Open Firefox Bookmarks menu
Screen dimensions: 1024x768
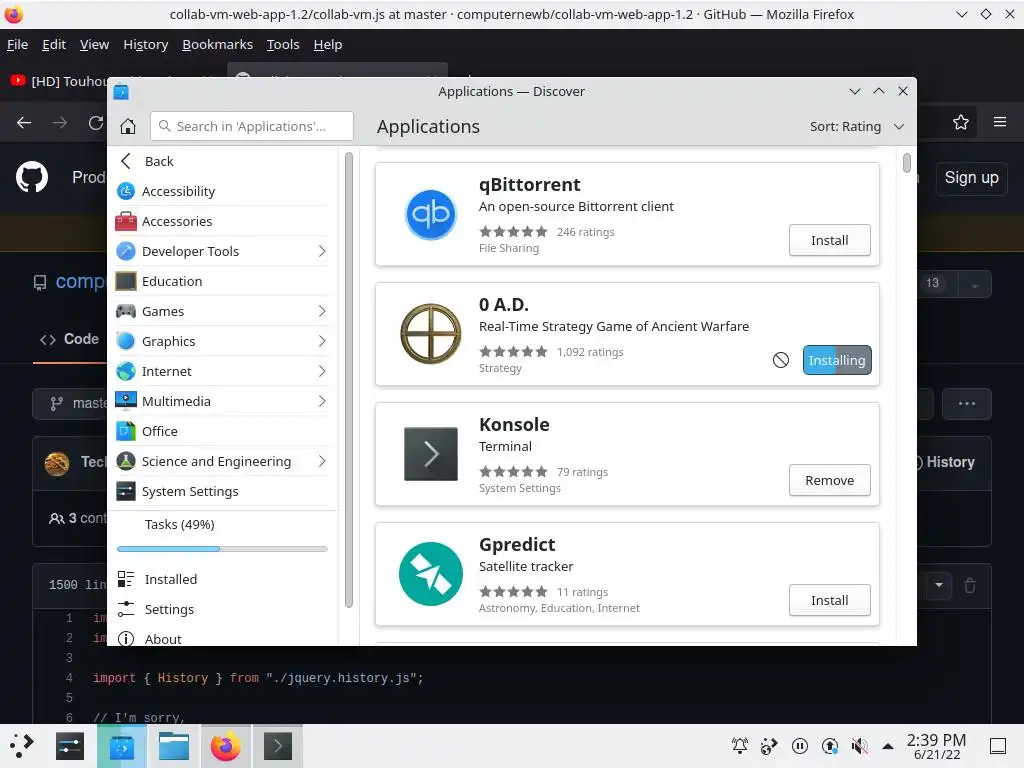point(217,44)
